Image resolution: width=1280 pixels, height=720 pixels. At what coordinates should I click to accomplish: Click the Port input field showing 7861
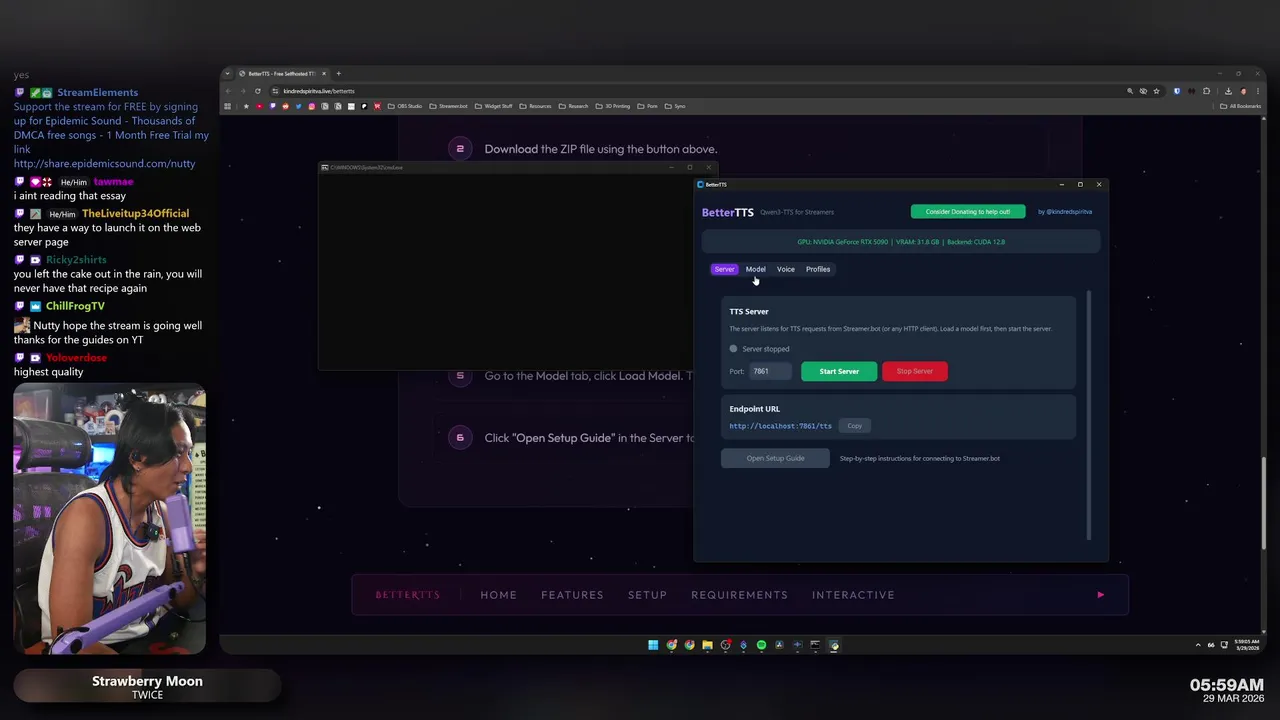point(771,371)
